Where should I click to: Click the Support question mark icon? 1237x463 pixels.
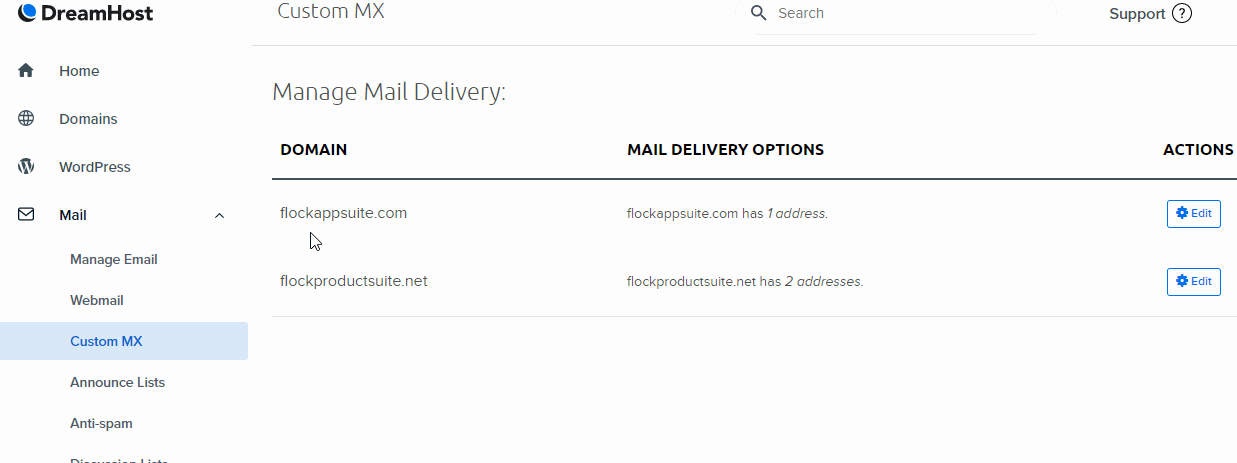[1182, 14]
